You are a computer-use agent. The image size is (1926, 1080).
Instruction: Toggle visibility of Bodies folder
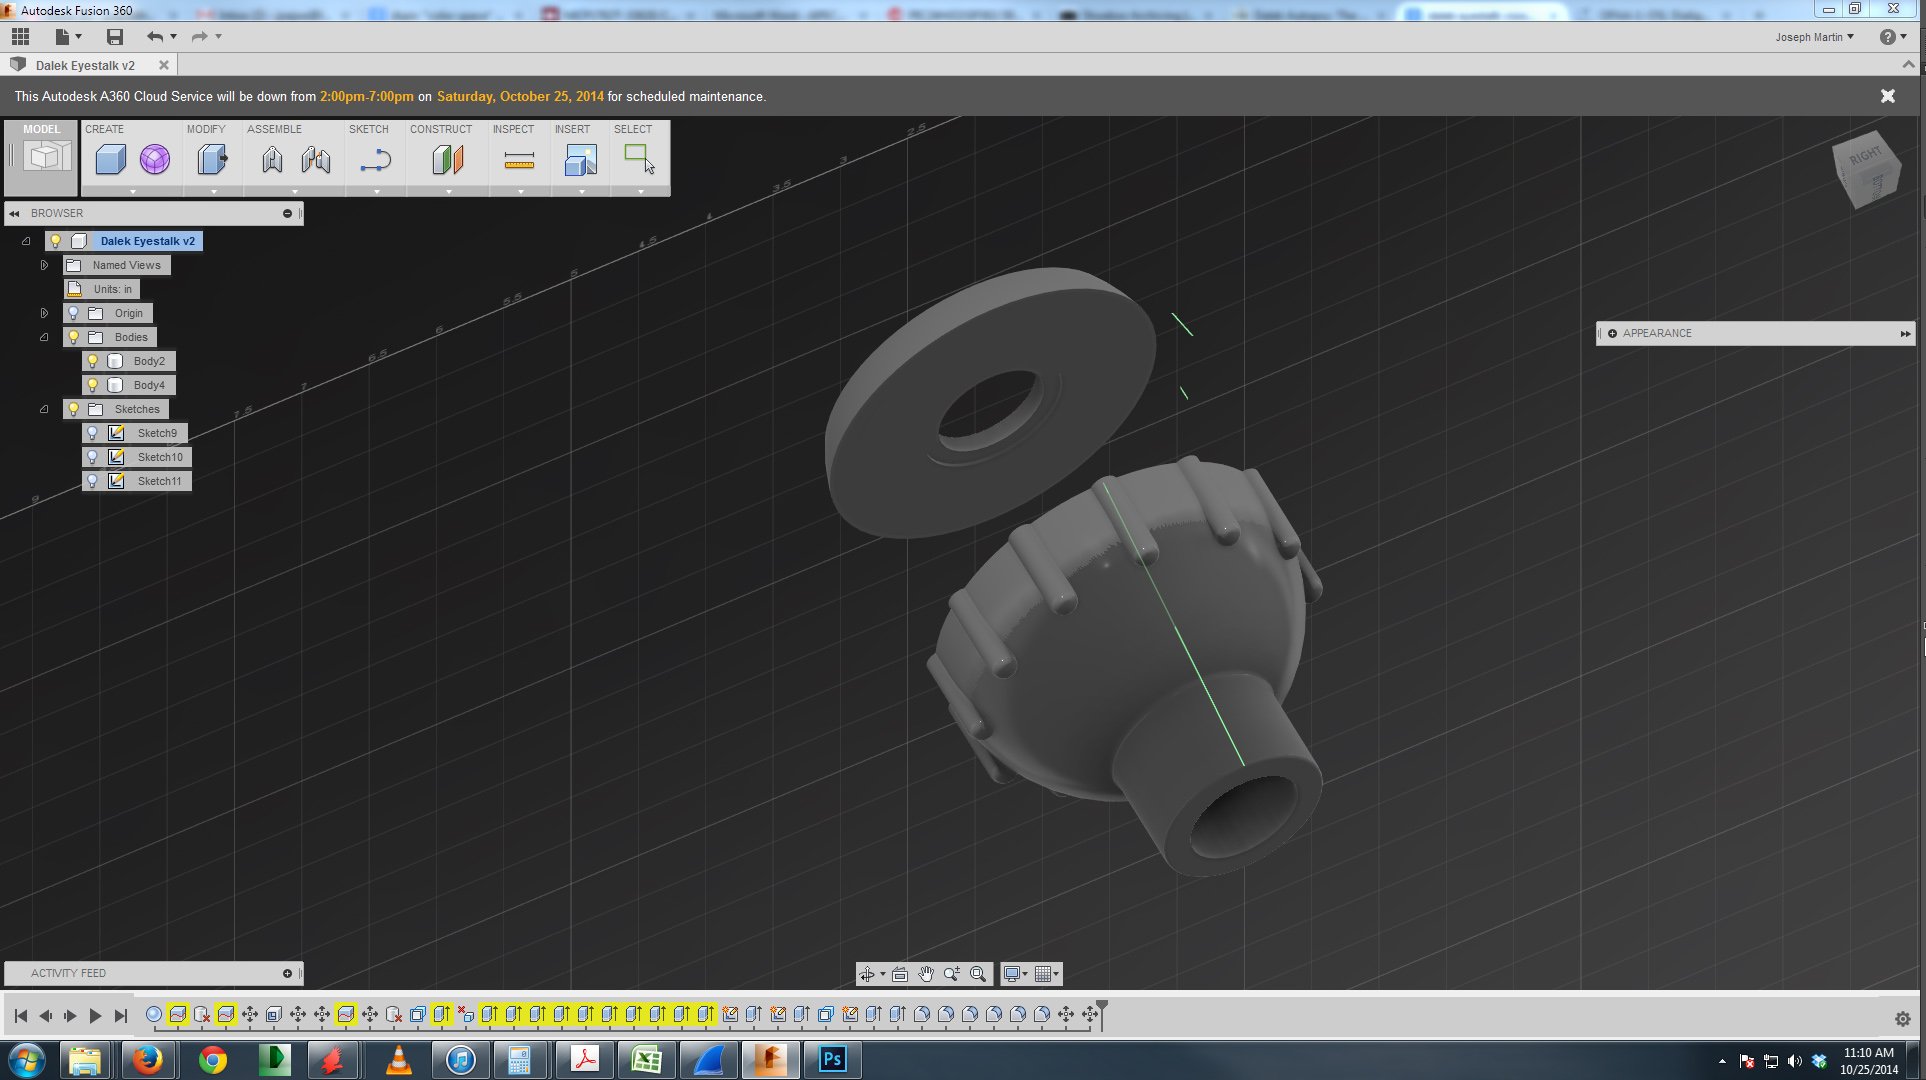point(73,337)
